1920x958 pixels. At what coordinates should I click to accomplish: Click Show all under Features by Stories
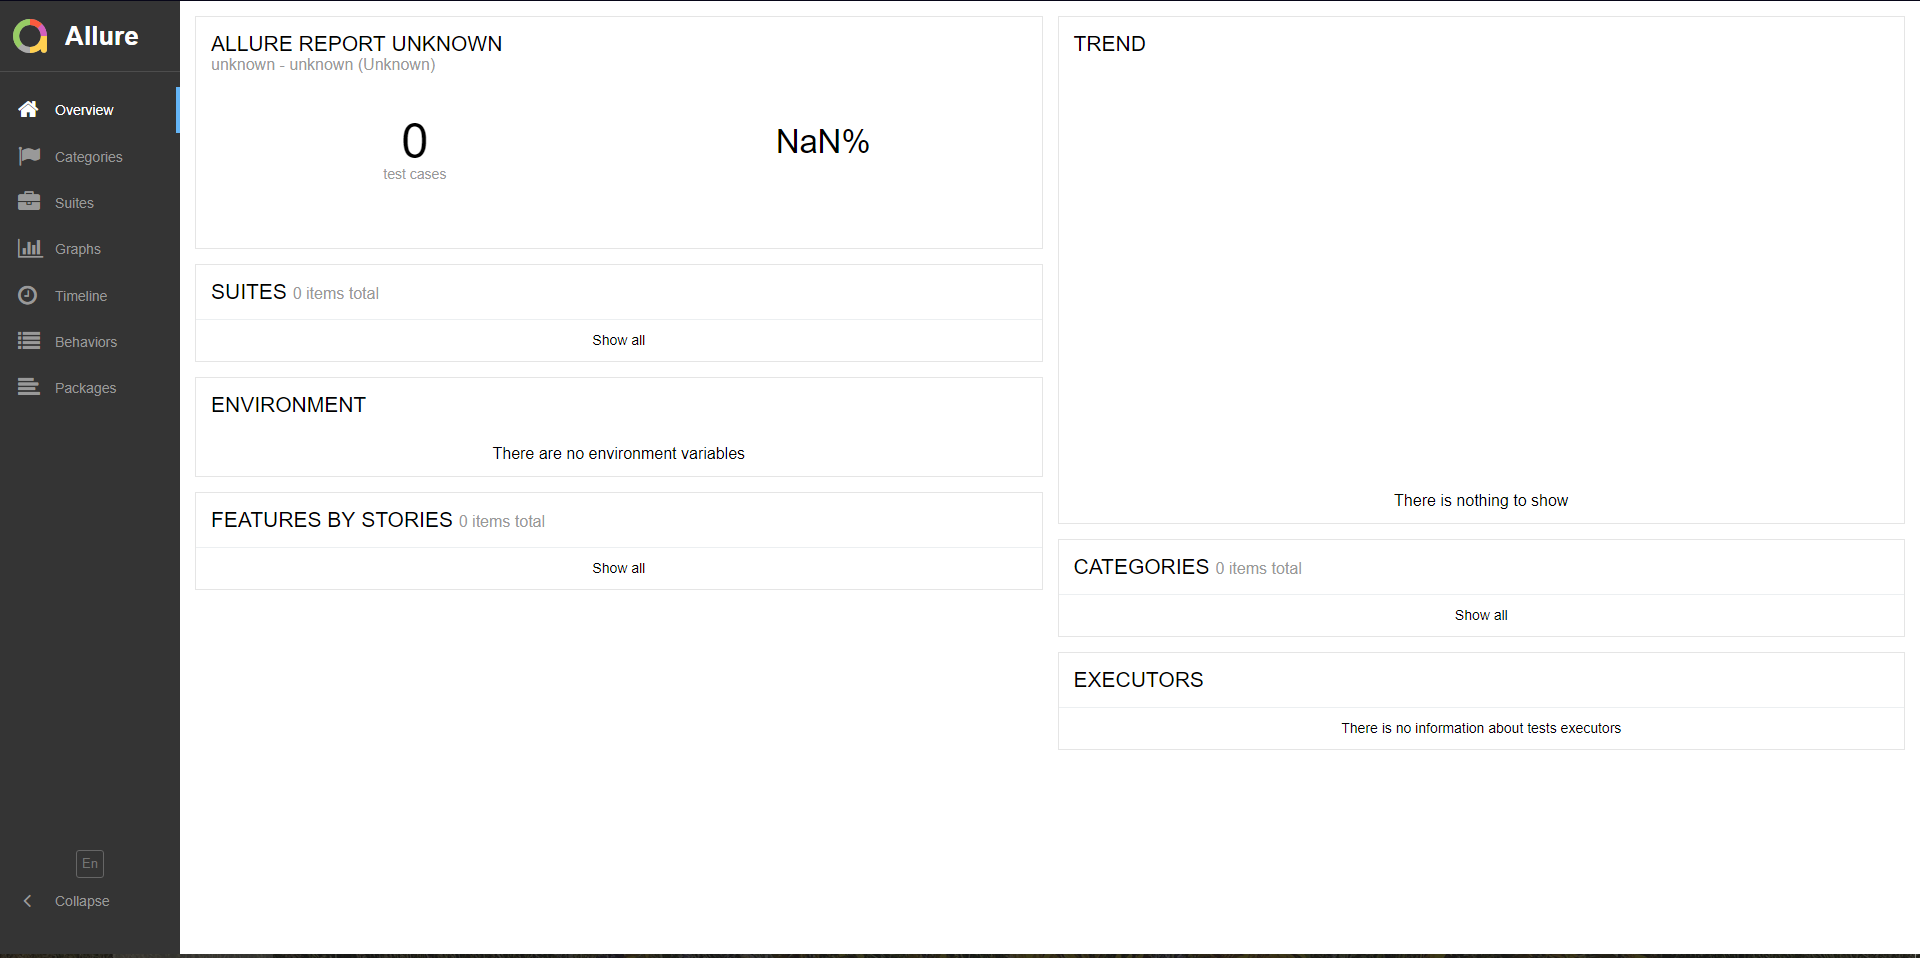(618, 568)
